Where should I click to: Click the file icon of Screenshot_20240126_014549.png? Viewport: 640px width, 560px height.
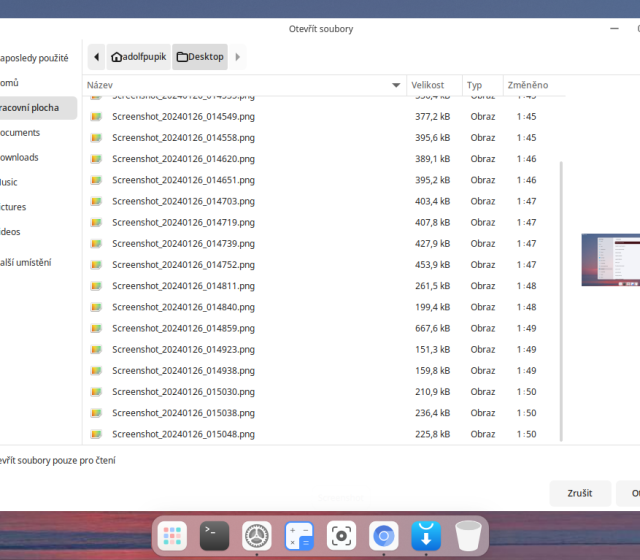[97, 117]
